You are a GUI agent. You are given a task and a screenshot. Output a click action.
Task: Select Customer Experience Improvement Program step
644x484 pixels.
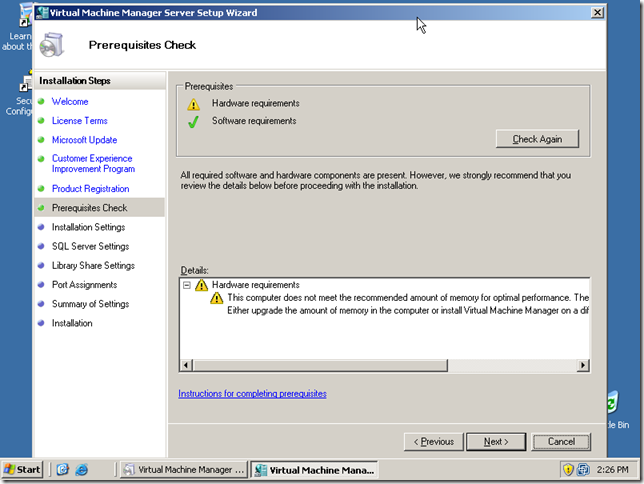coord(93,164)
